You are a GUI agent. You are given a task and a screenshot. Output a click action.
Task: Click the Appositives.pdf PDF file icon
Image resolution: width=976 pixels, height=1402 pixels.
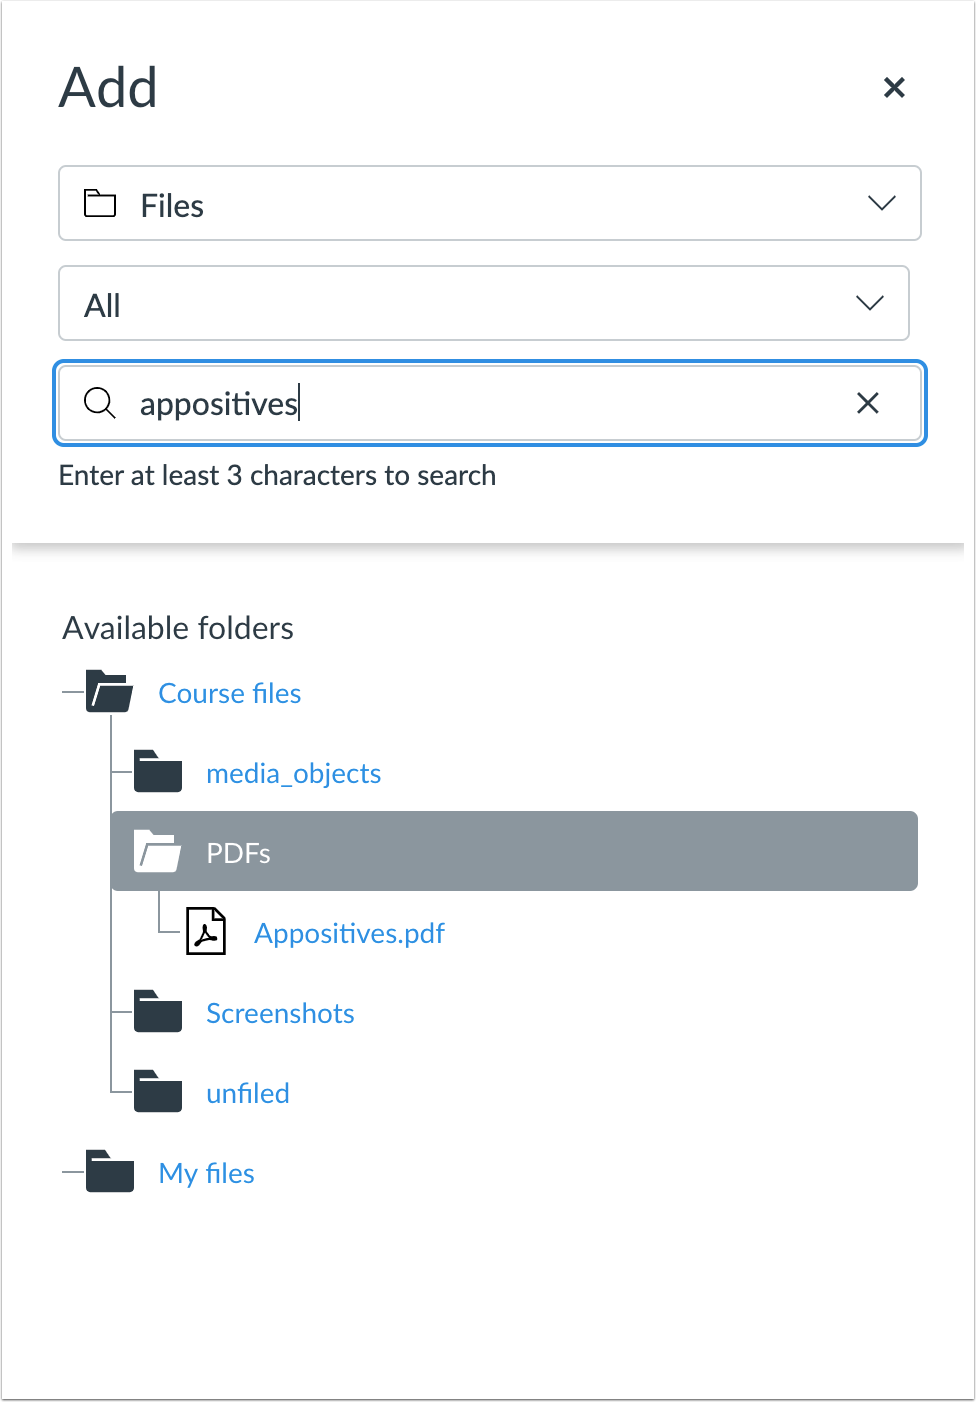[206, 932]
